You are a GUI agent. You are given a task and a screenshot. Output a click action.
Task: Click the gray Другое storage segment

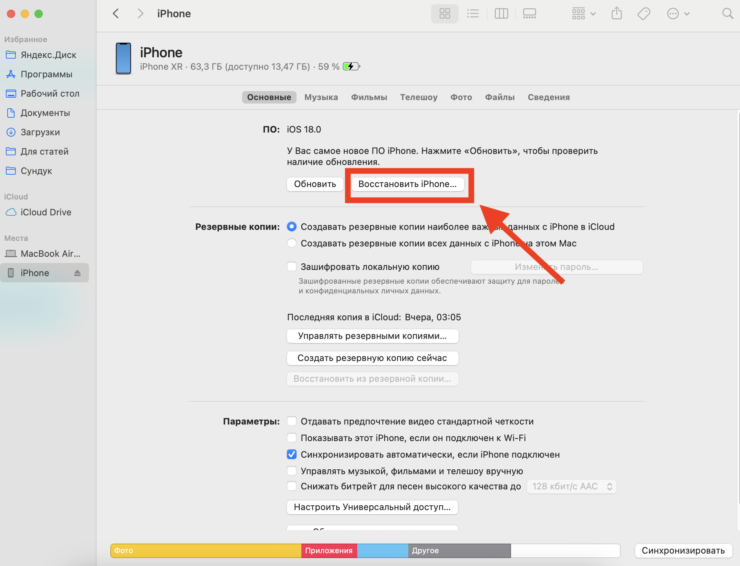click(459, 550)
